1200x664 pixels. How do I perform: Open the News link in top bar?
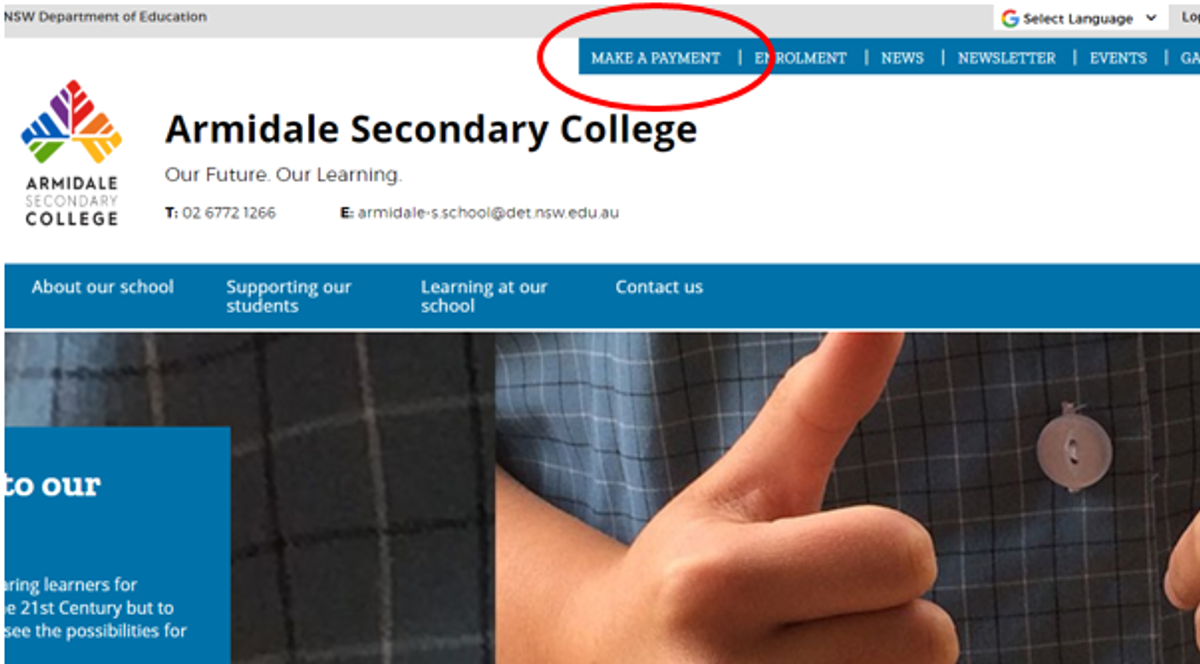(902, 58)
